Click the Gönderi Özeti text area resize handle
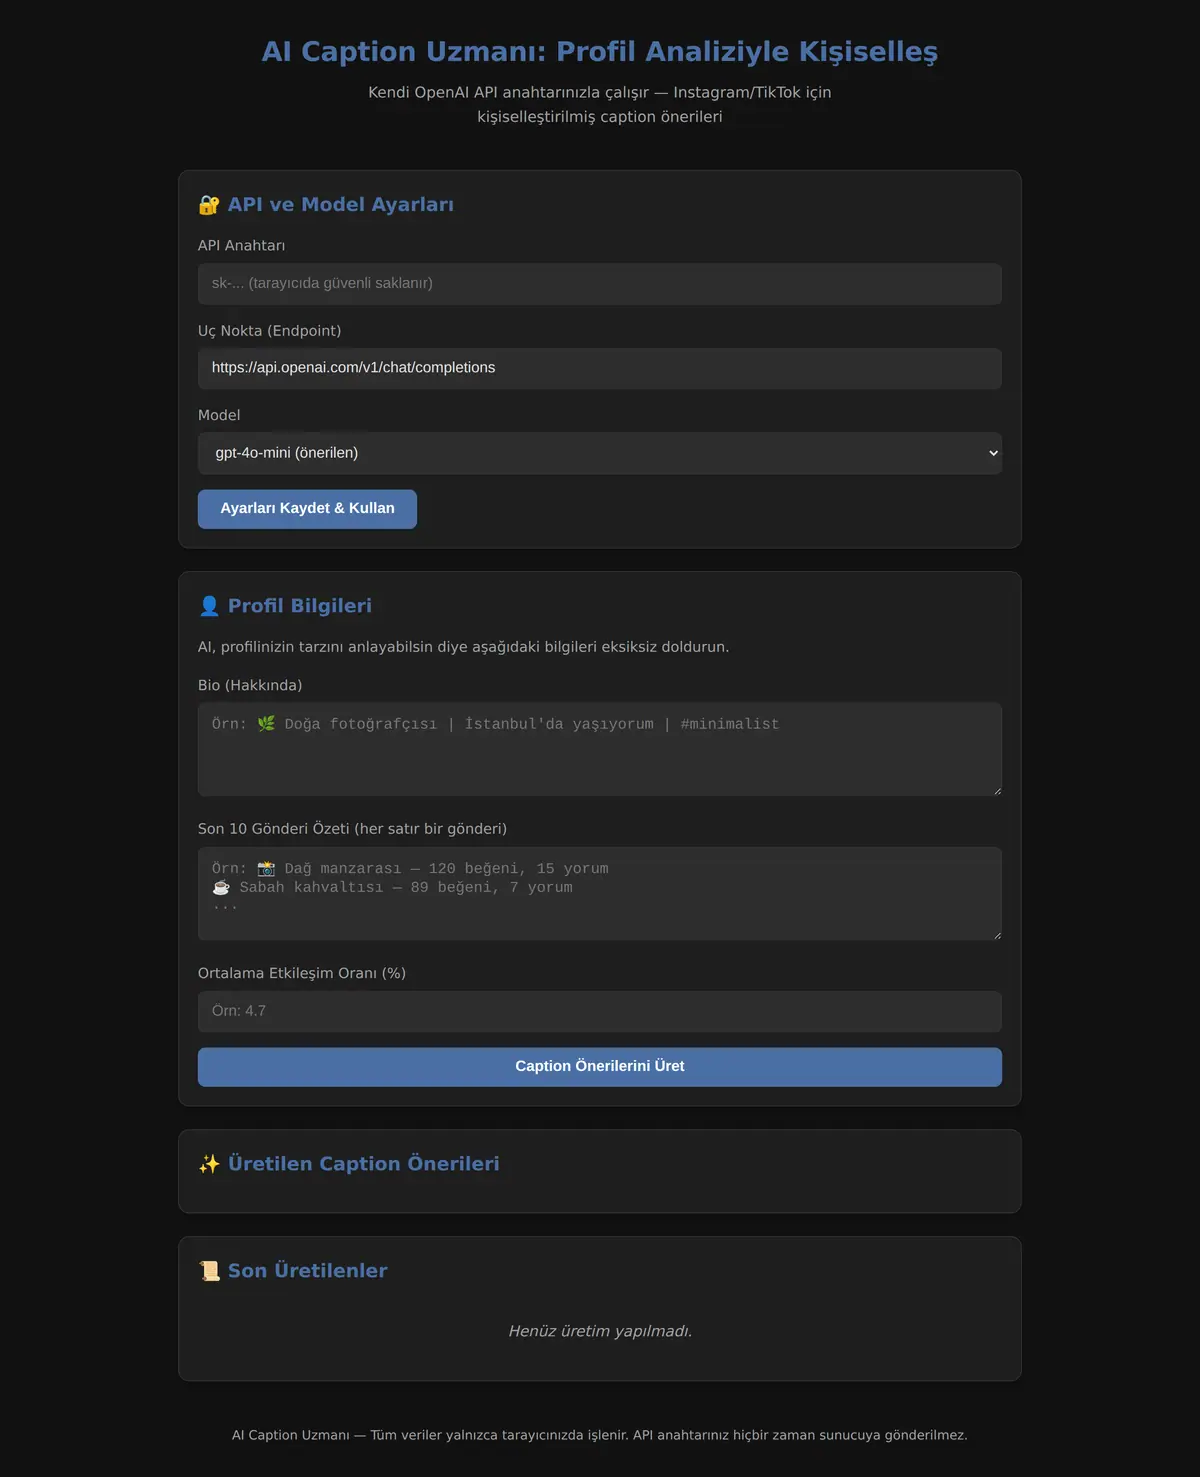Image resolution: width=1200 pixels, height=1477 pixels. [x=996, y=935]
